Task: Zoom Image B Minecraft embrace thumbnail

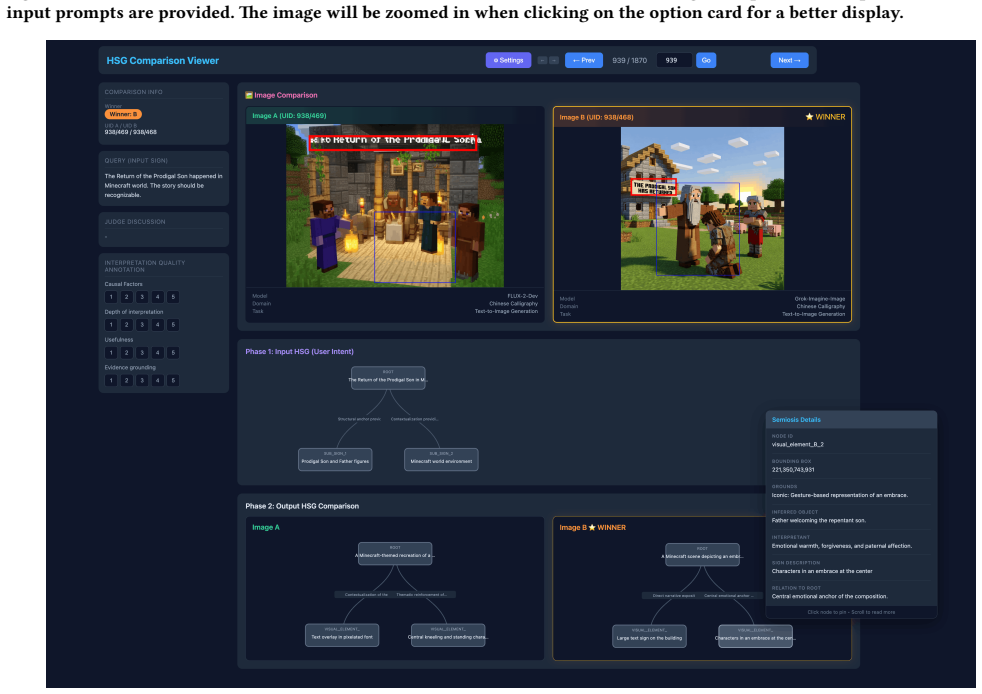Action: (x=702, y=209)
